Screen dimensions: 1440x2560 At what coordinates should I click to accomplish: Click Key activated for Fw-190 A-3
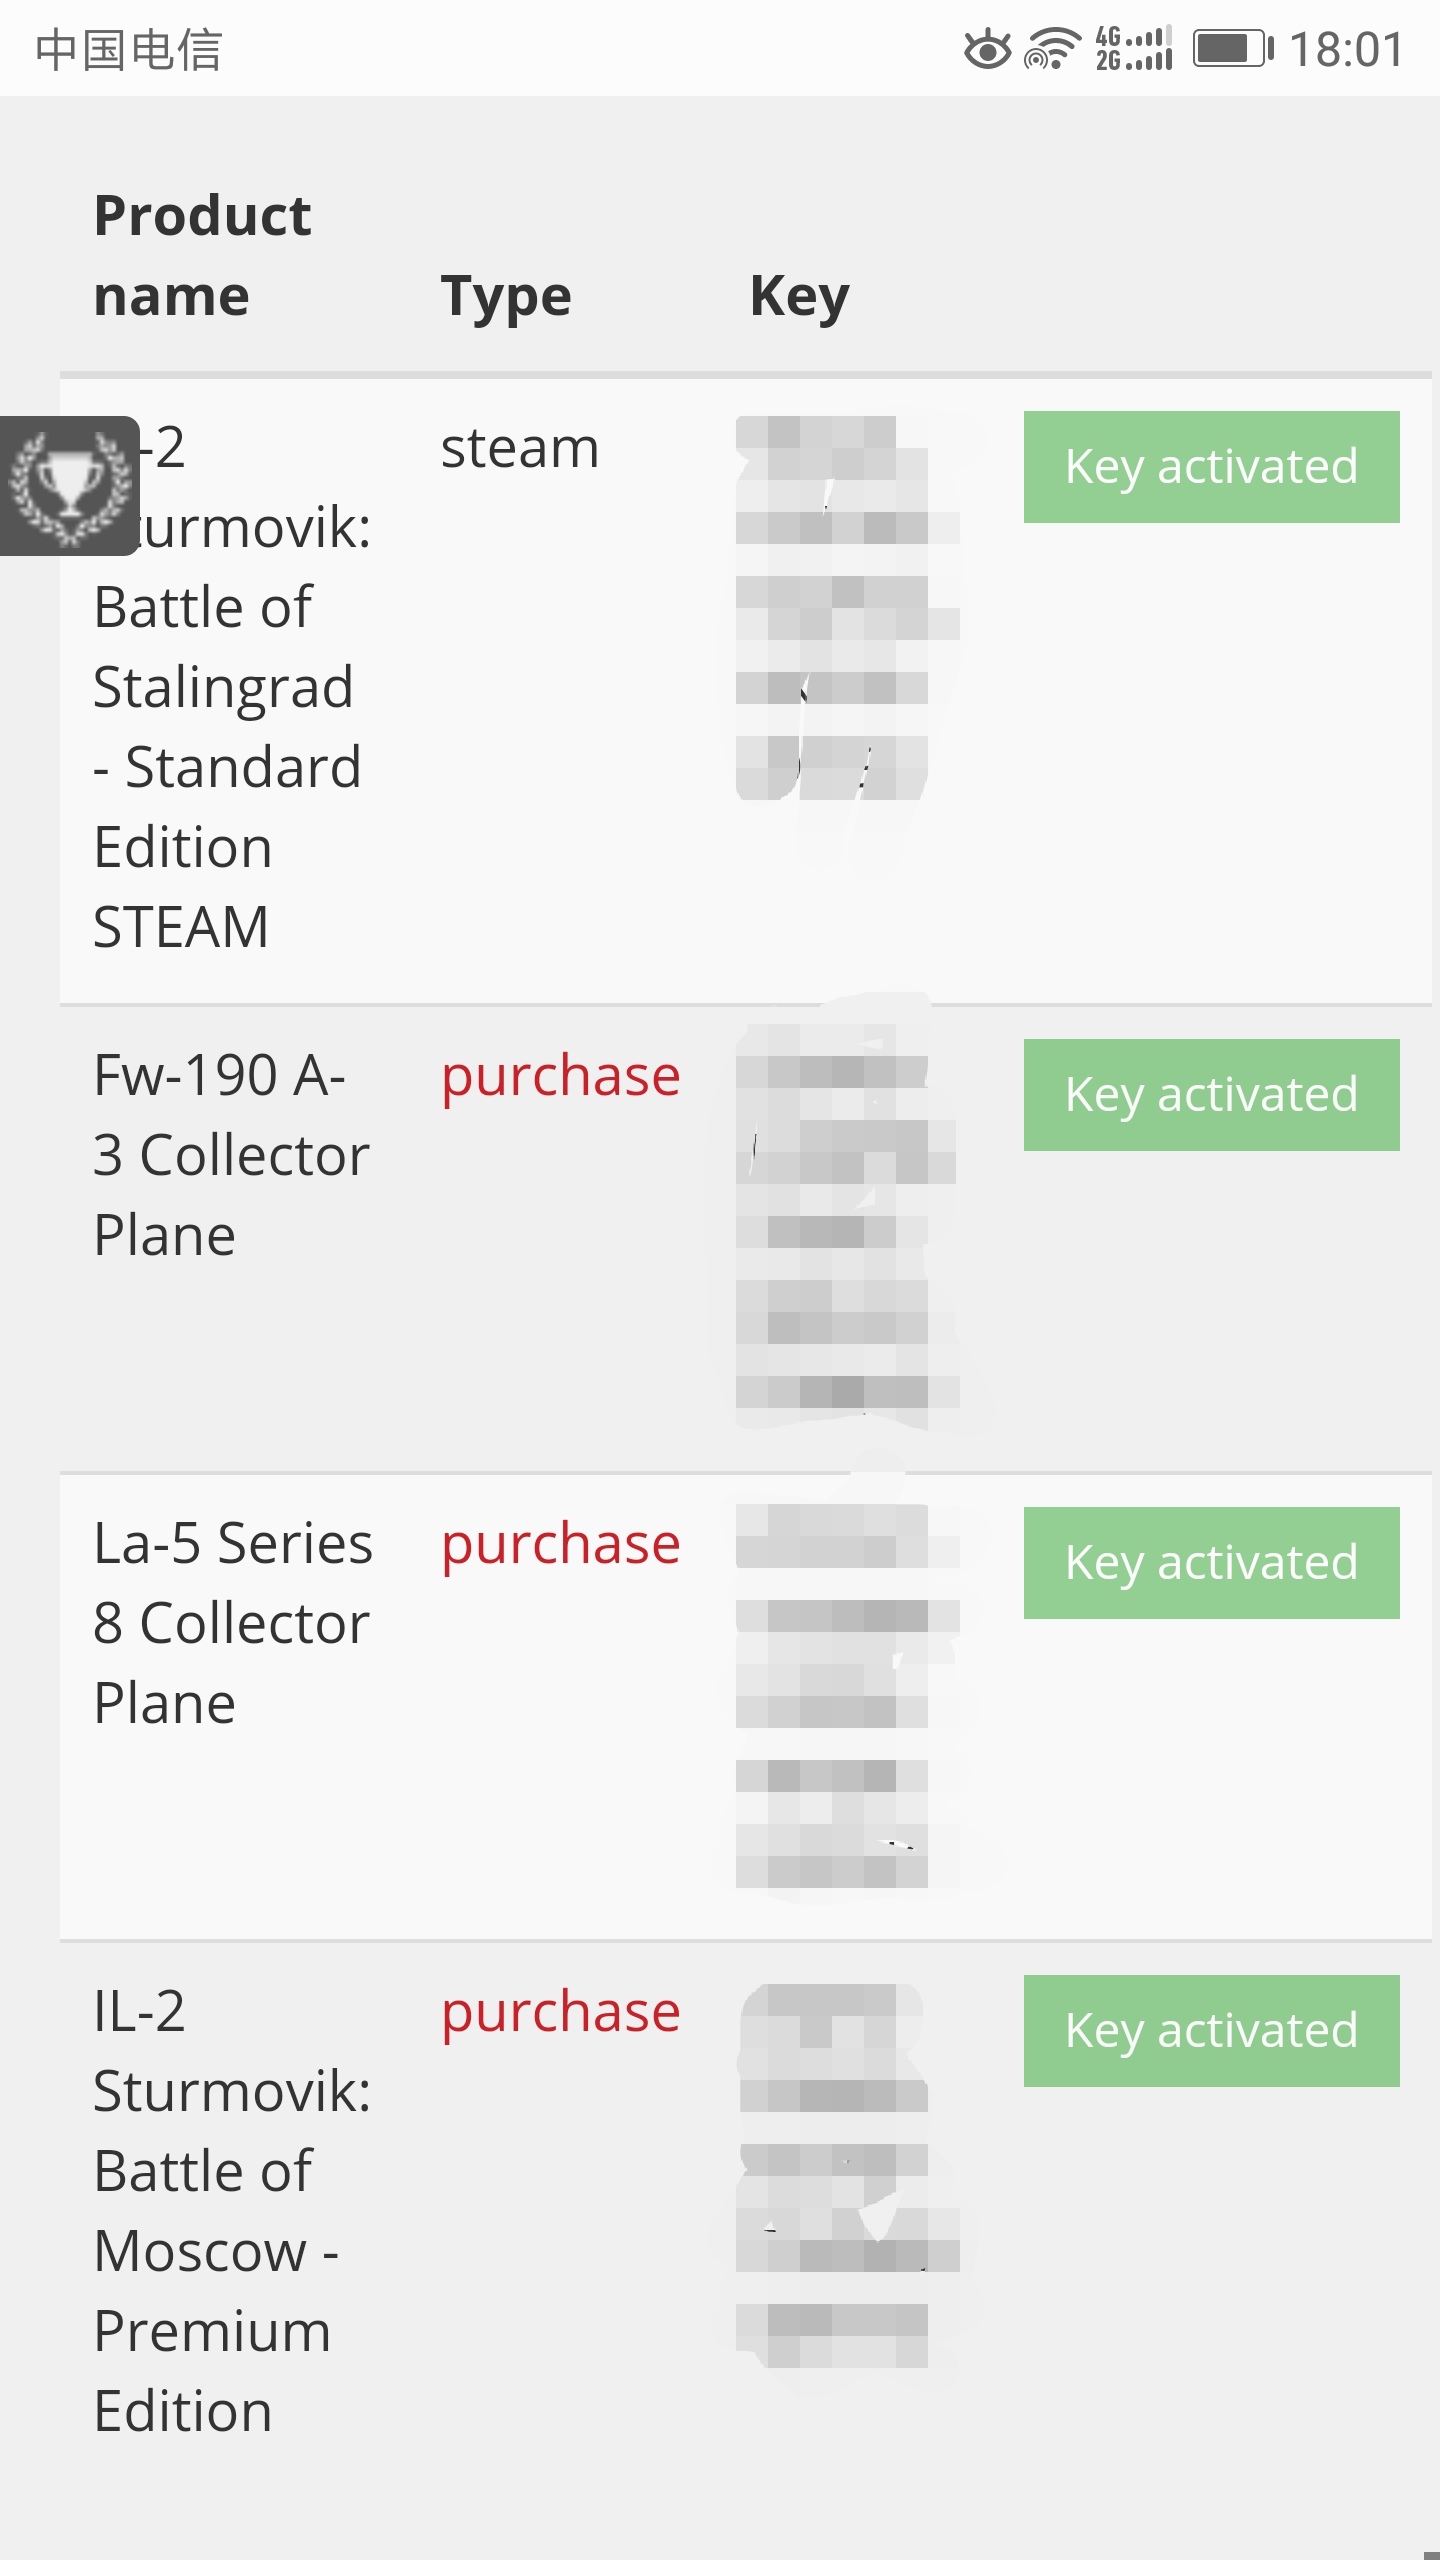[1211, 1095]
